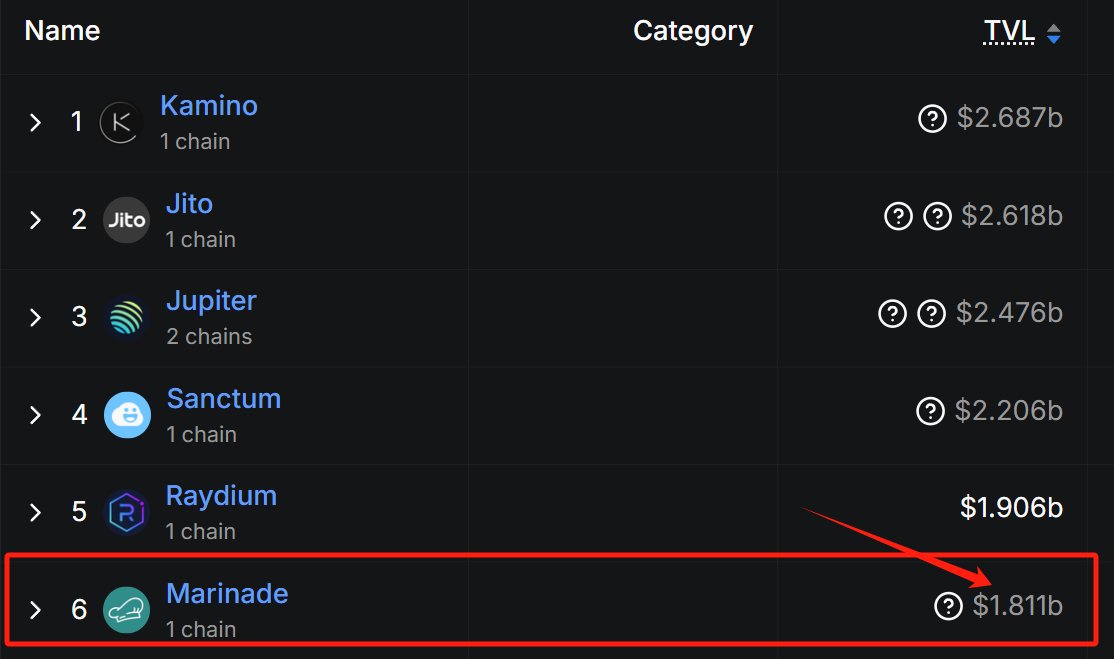Click question mark icon beside Kamino TVL
Screen dimensions: 1114x659
pyautogui.click(x=932, y=118)
